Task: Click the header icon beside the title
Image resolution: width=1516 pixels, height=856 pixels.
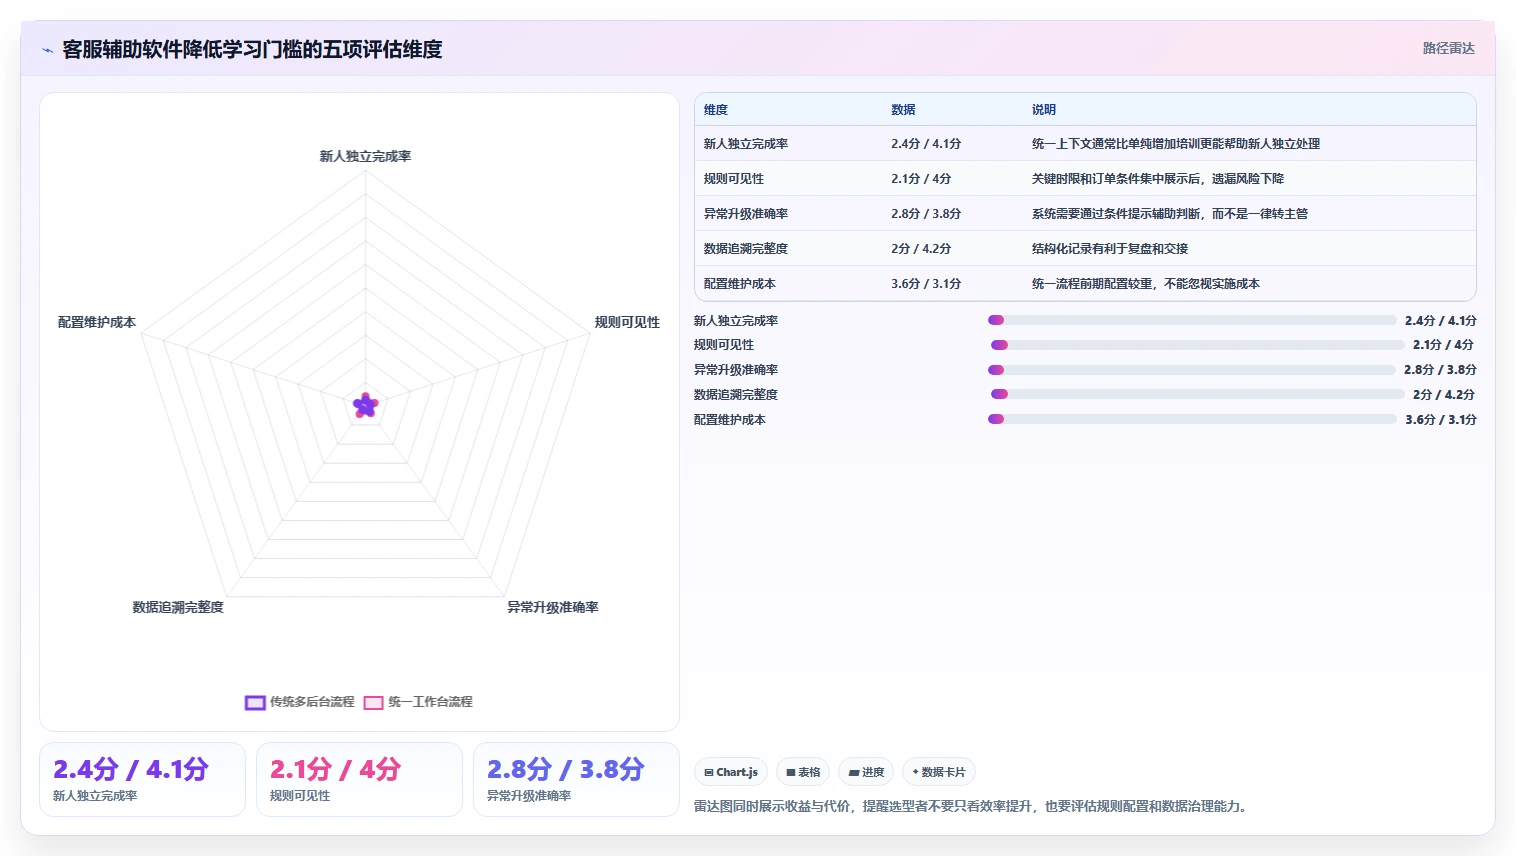Action: pyautogui.click(x=47, y=50)
